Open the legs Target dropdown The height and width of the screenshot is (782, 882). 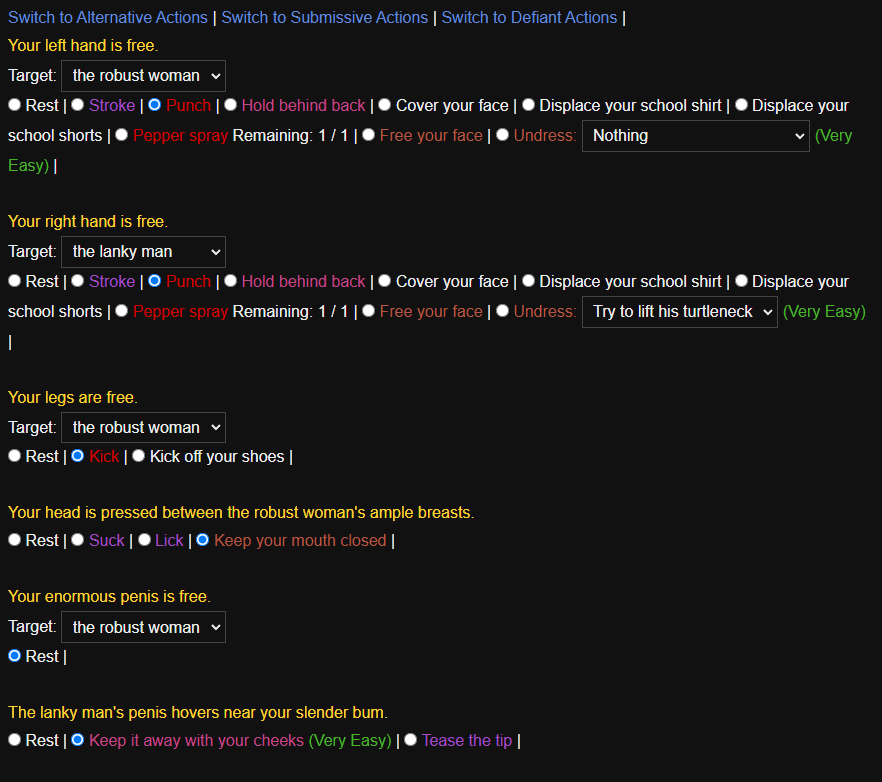click(143, 428)
